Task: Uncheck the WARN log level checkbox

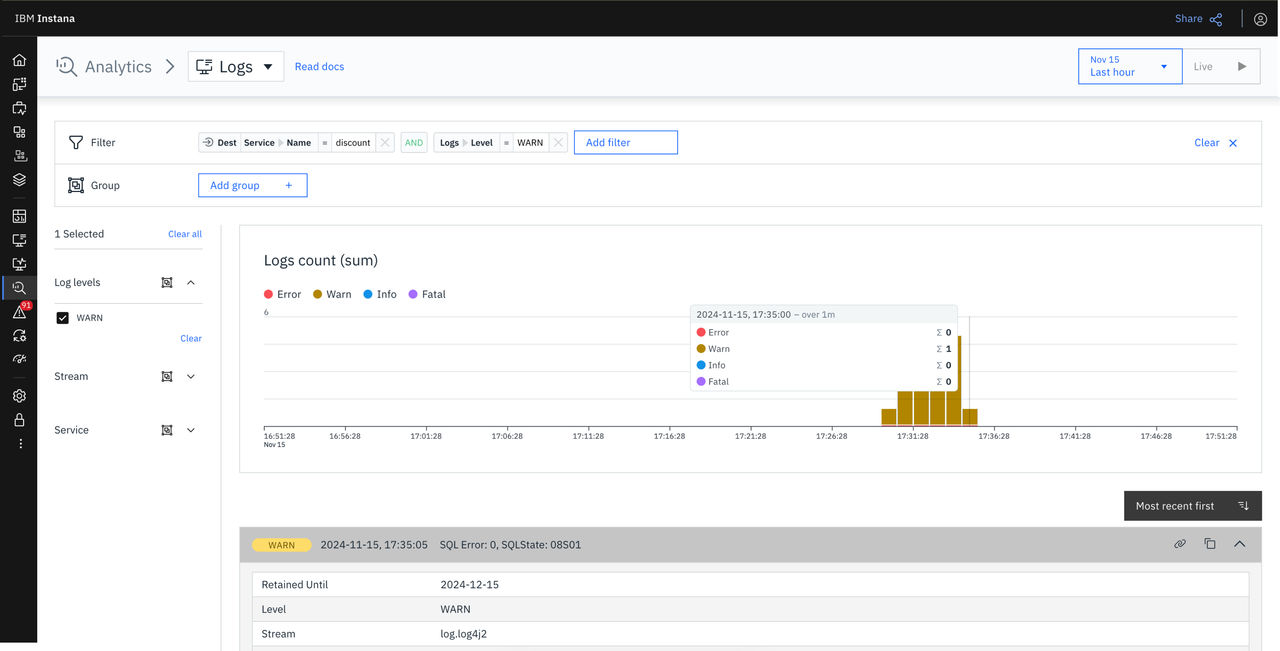Action: [x=63, y=318]
